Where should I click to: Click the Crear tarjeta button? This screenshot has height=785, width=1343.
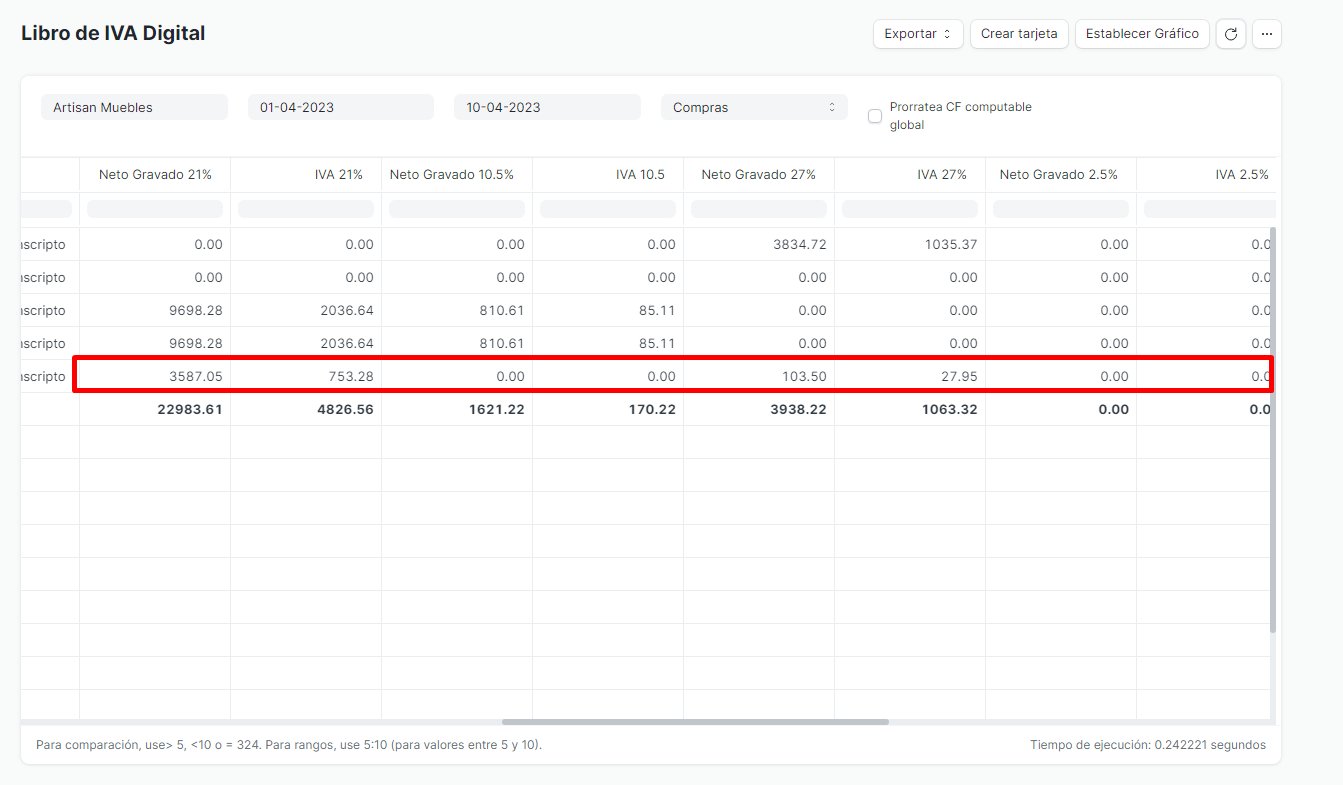point(1019,34)
